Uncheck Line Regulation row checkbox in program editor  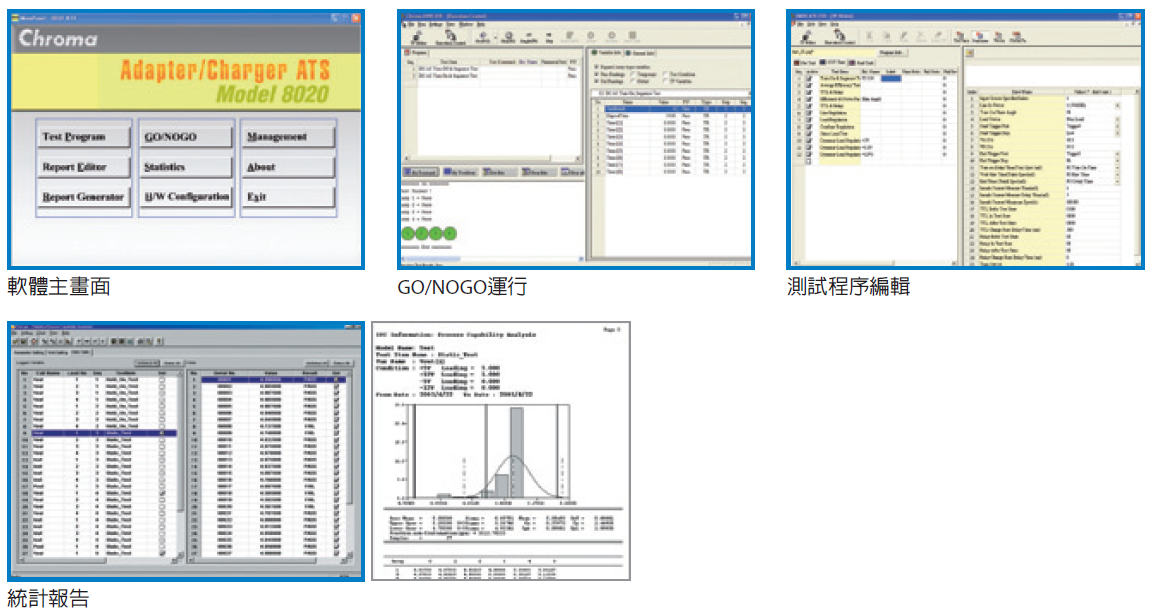tap(809, 113)
